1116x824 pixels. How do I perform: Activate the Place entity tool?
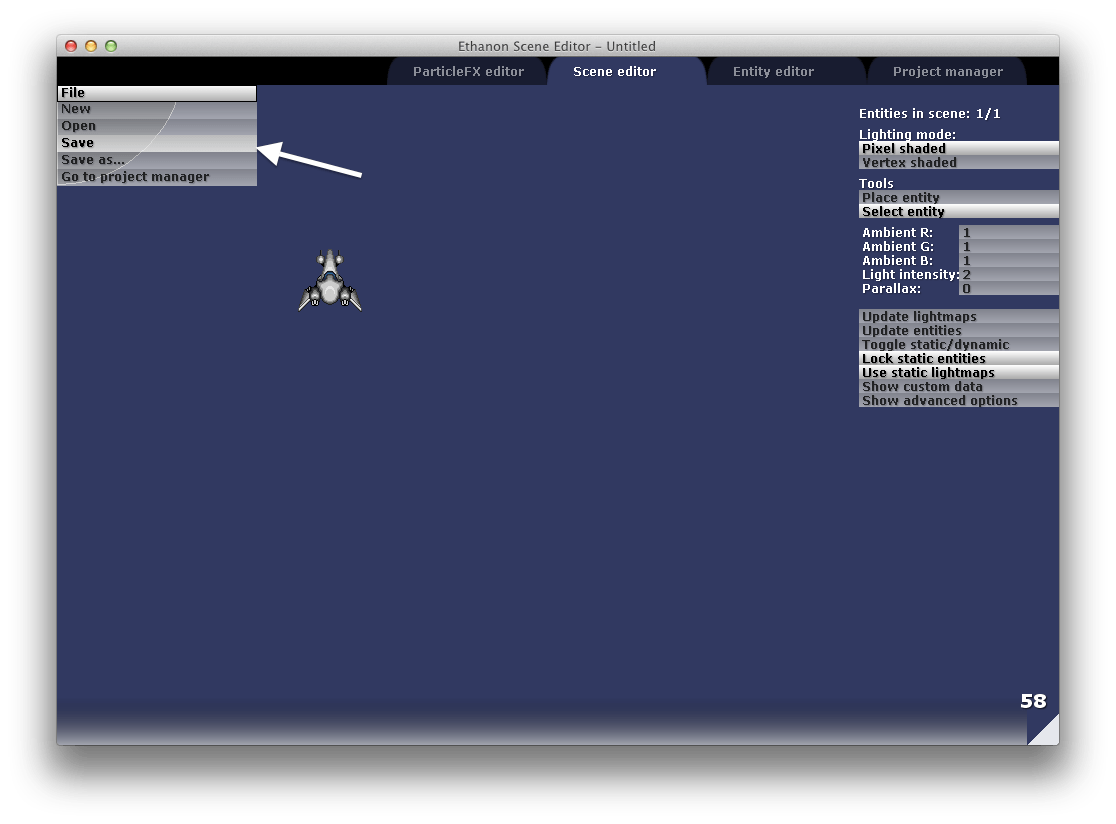958,197
